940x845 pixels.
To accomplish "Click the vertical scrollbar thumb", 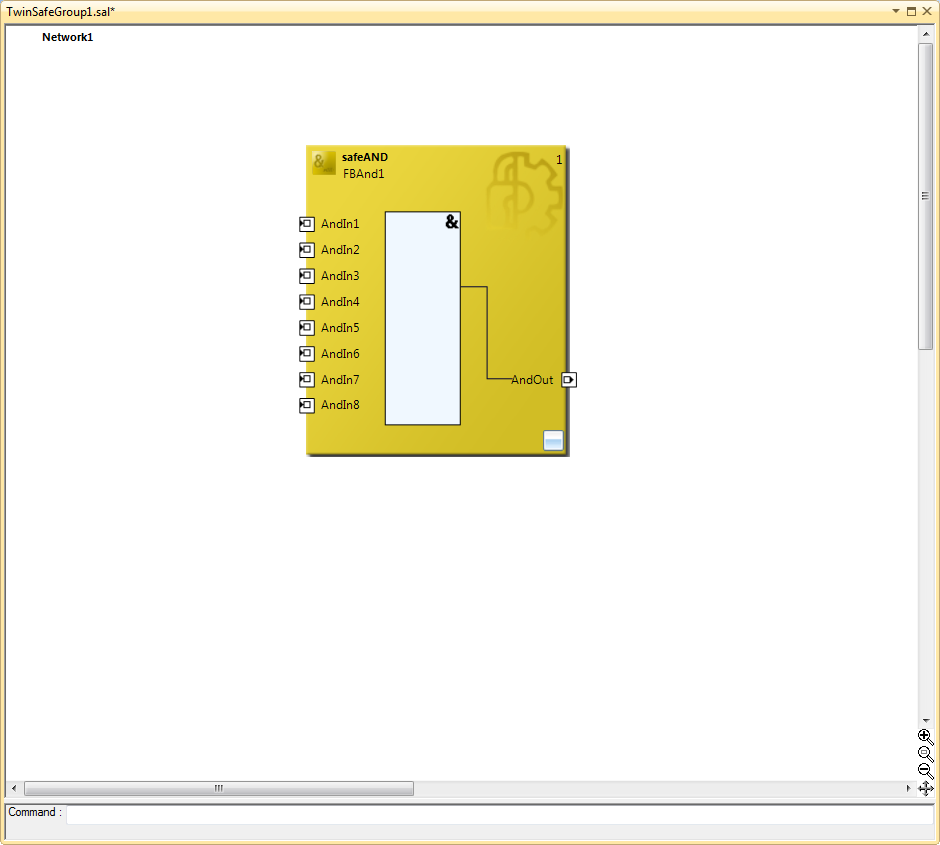I will [926, 196].
